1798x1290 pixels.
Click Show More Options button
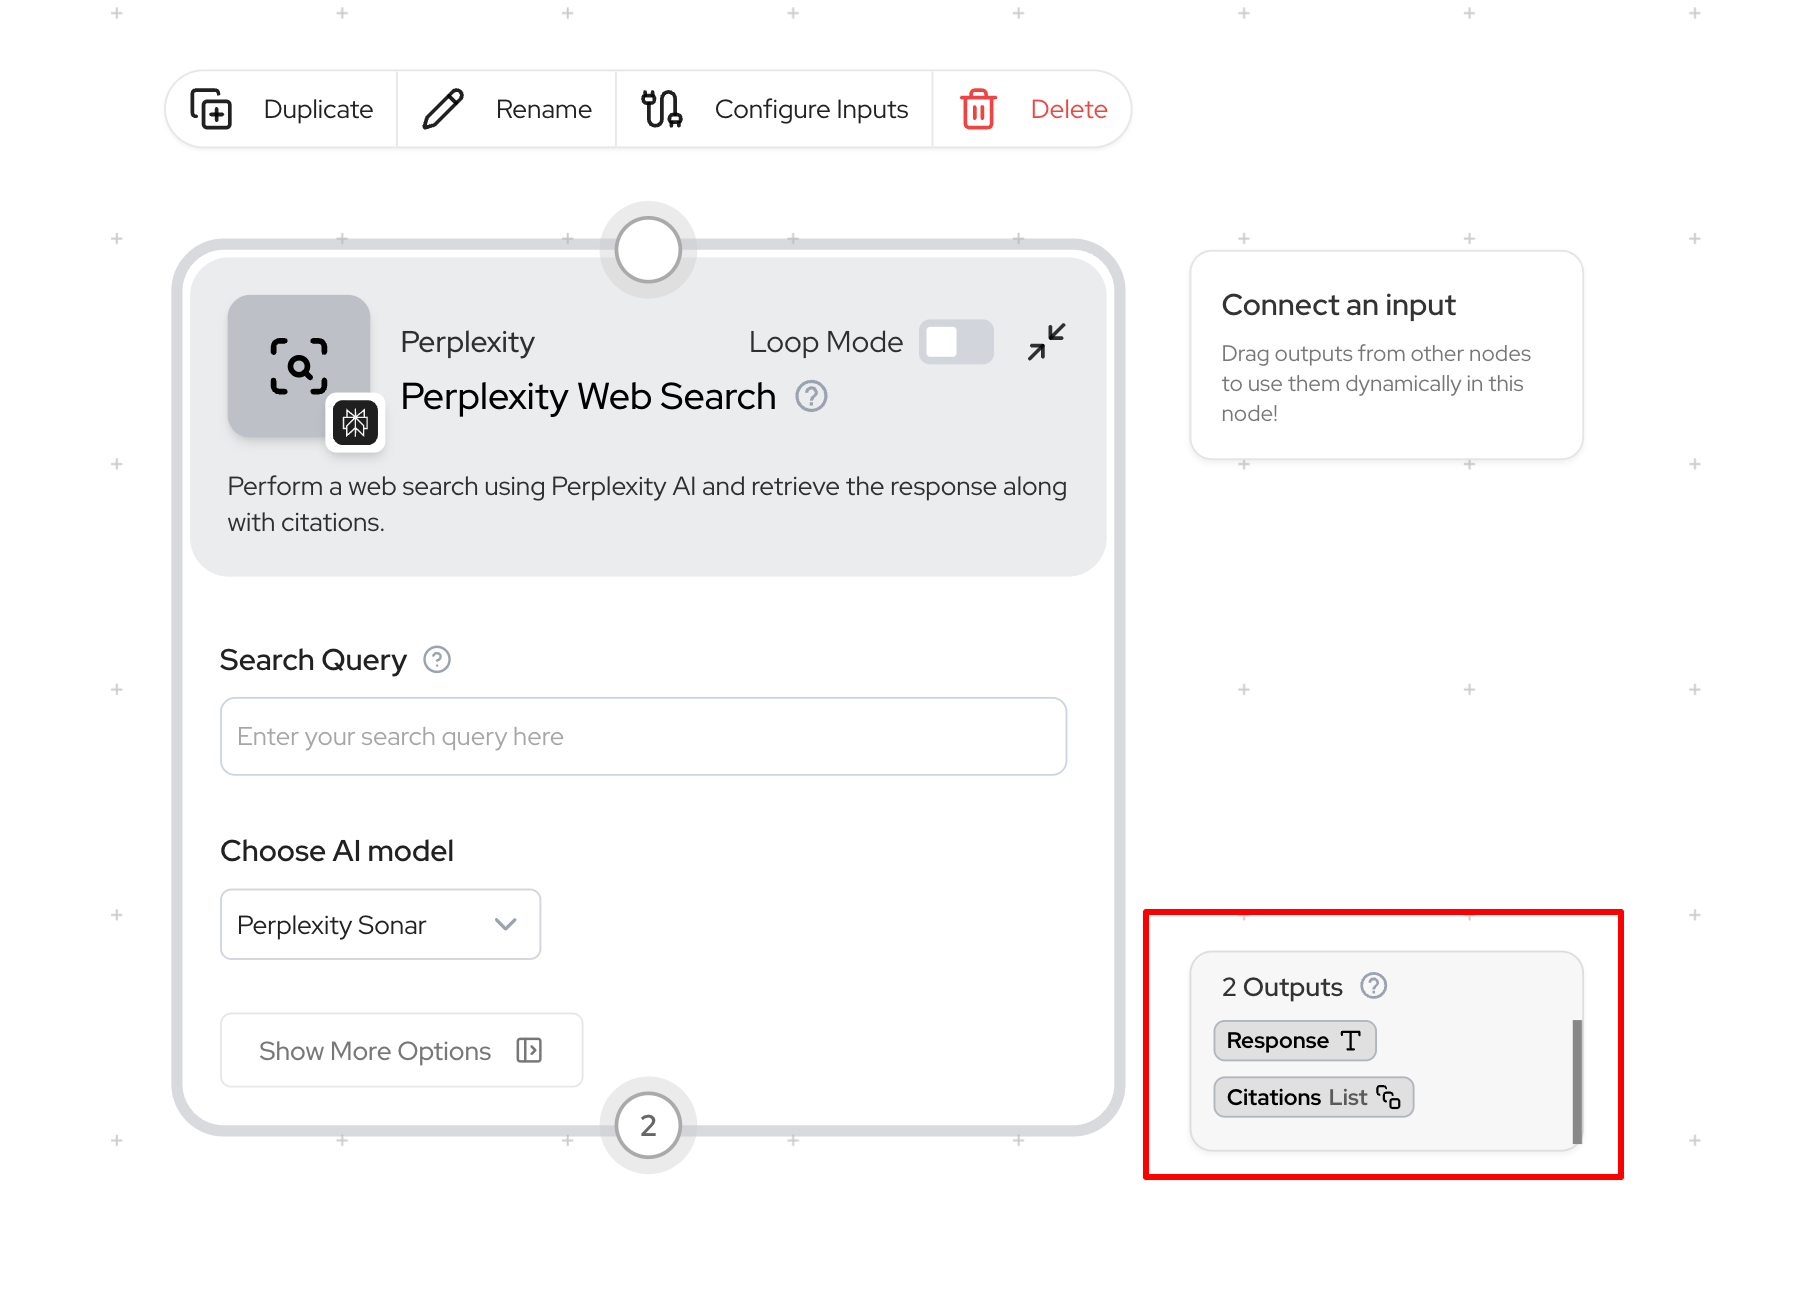coord(401,1050)
